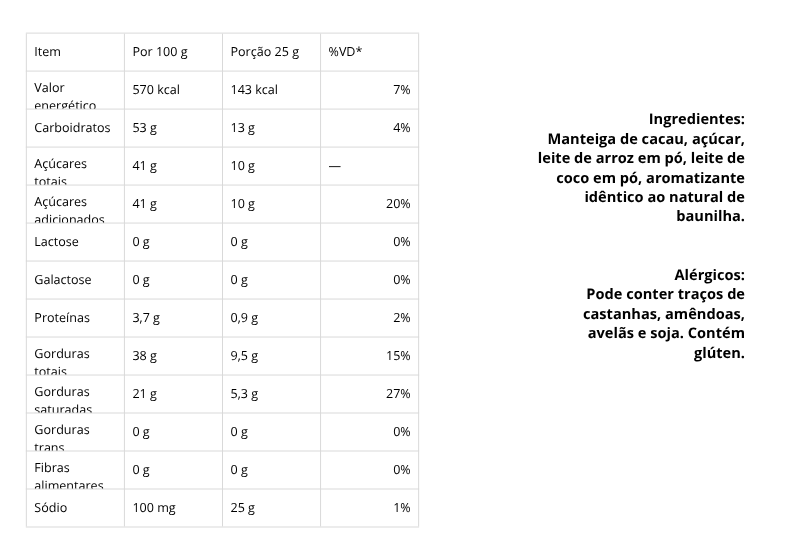Select the "Proteínas" row label
The height and width of the screenshot is (550, 800).
point(62,318)
